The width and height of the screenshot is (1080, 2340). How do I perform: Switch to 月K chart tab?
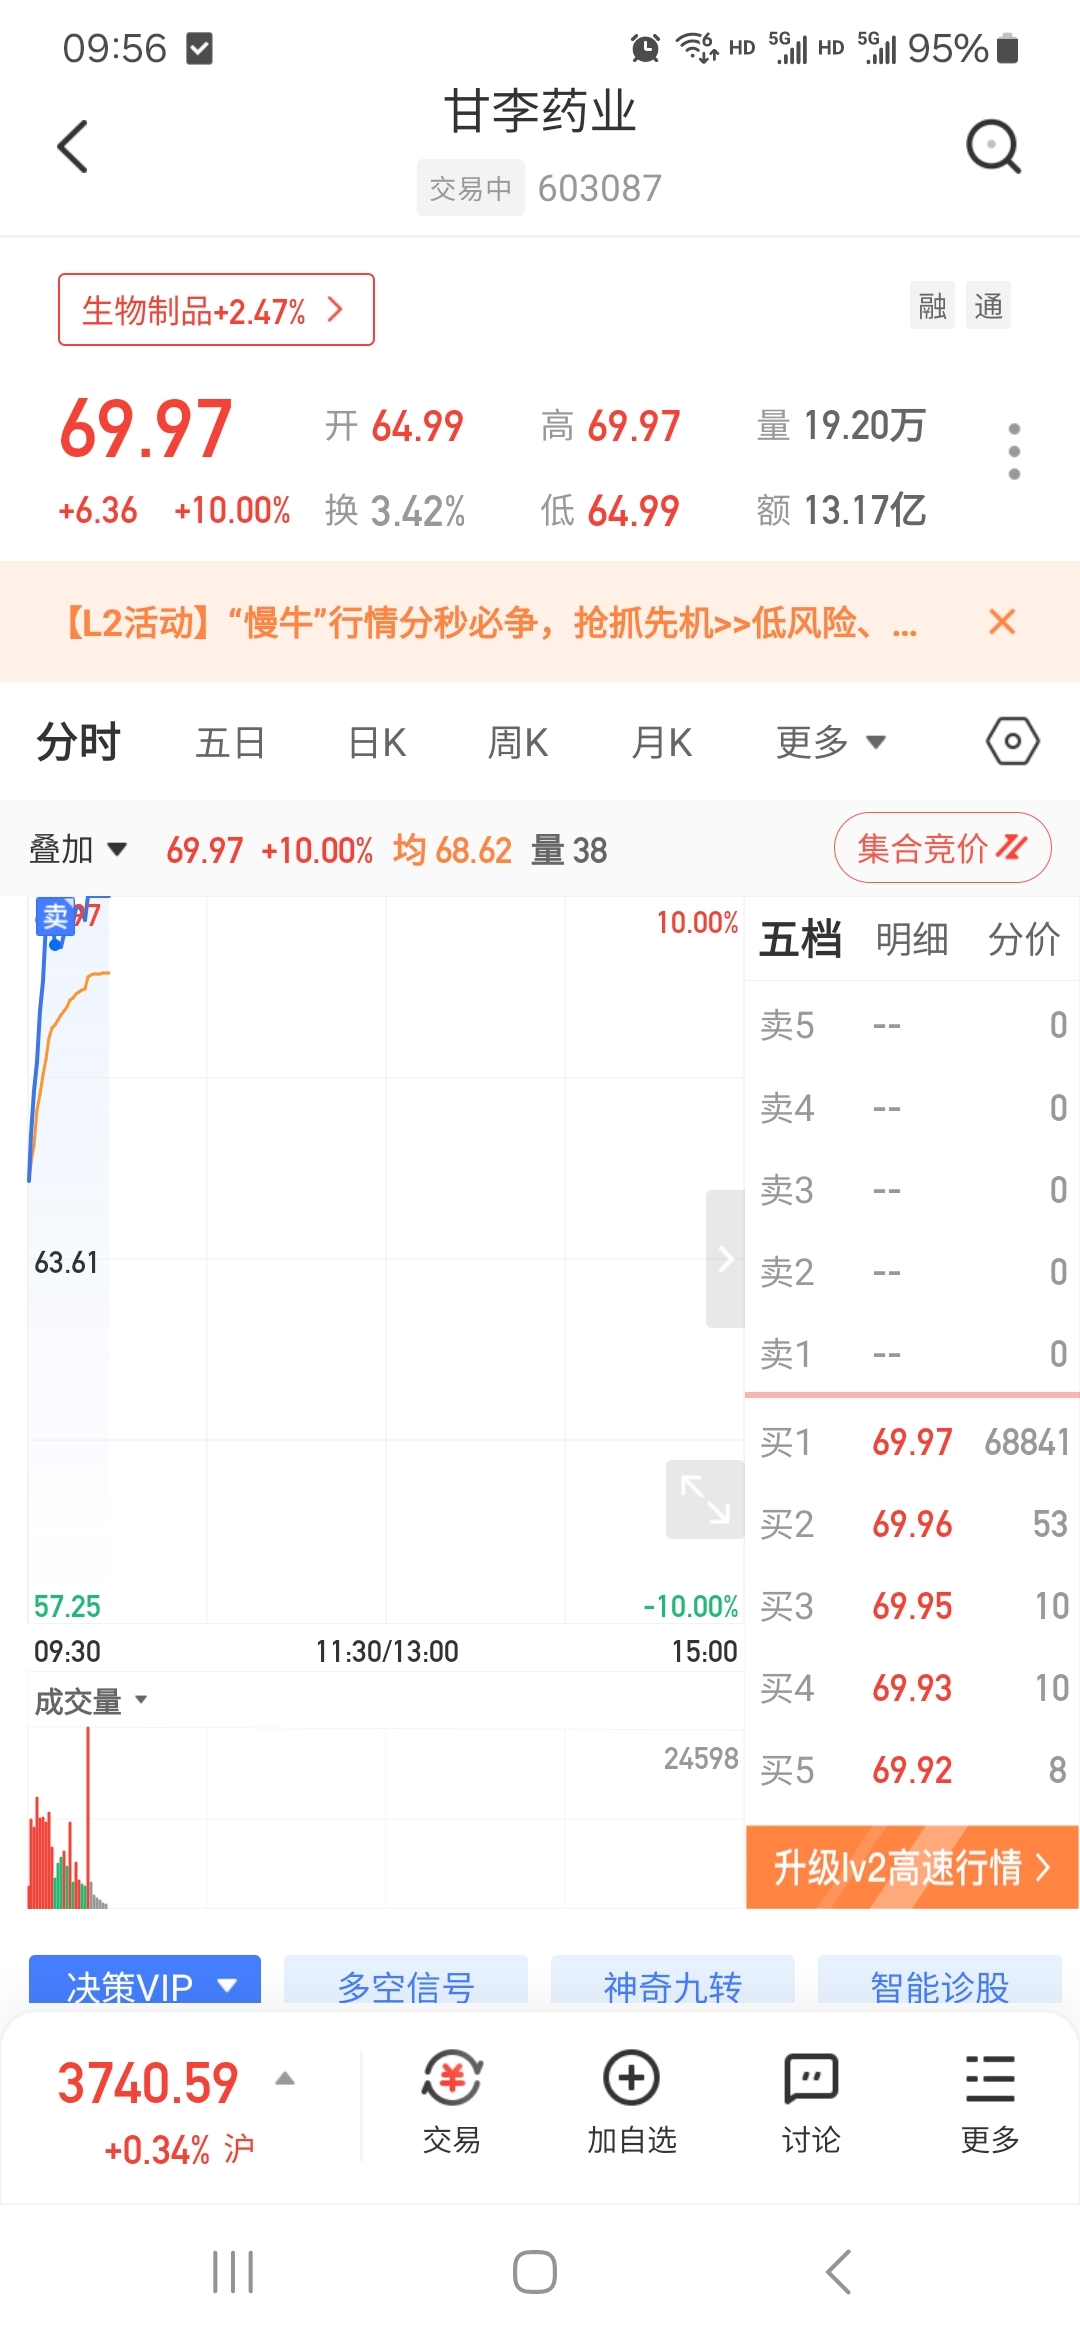[662, 742]
